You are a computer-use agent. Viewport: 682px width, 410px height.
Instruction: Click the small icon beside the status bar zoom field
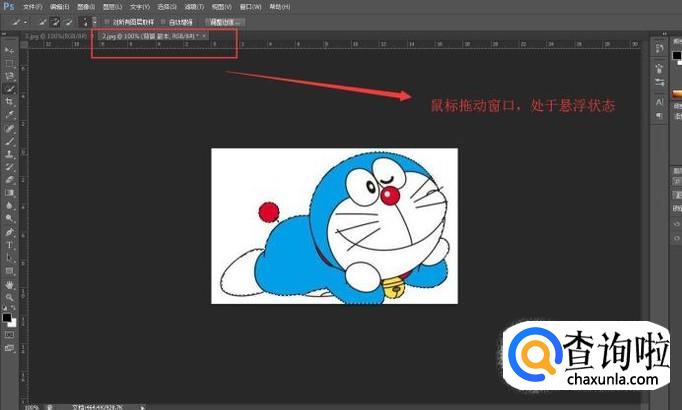tap(50, 407)
